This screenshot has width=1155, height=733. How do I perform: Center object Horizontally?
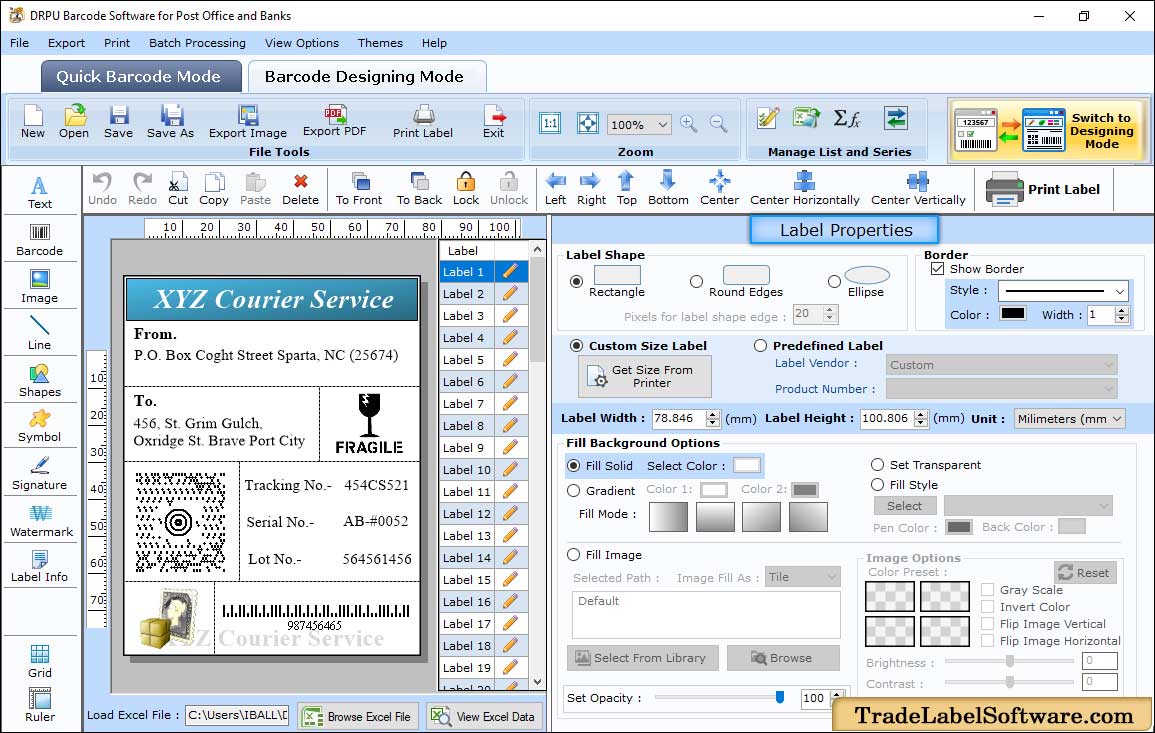click(x=804, y=189)
